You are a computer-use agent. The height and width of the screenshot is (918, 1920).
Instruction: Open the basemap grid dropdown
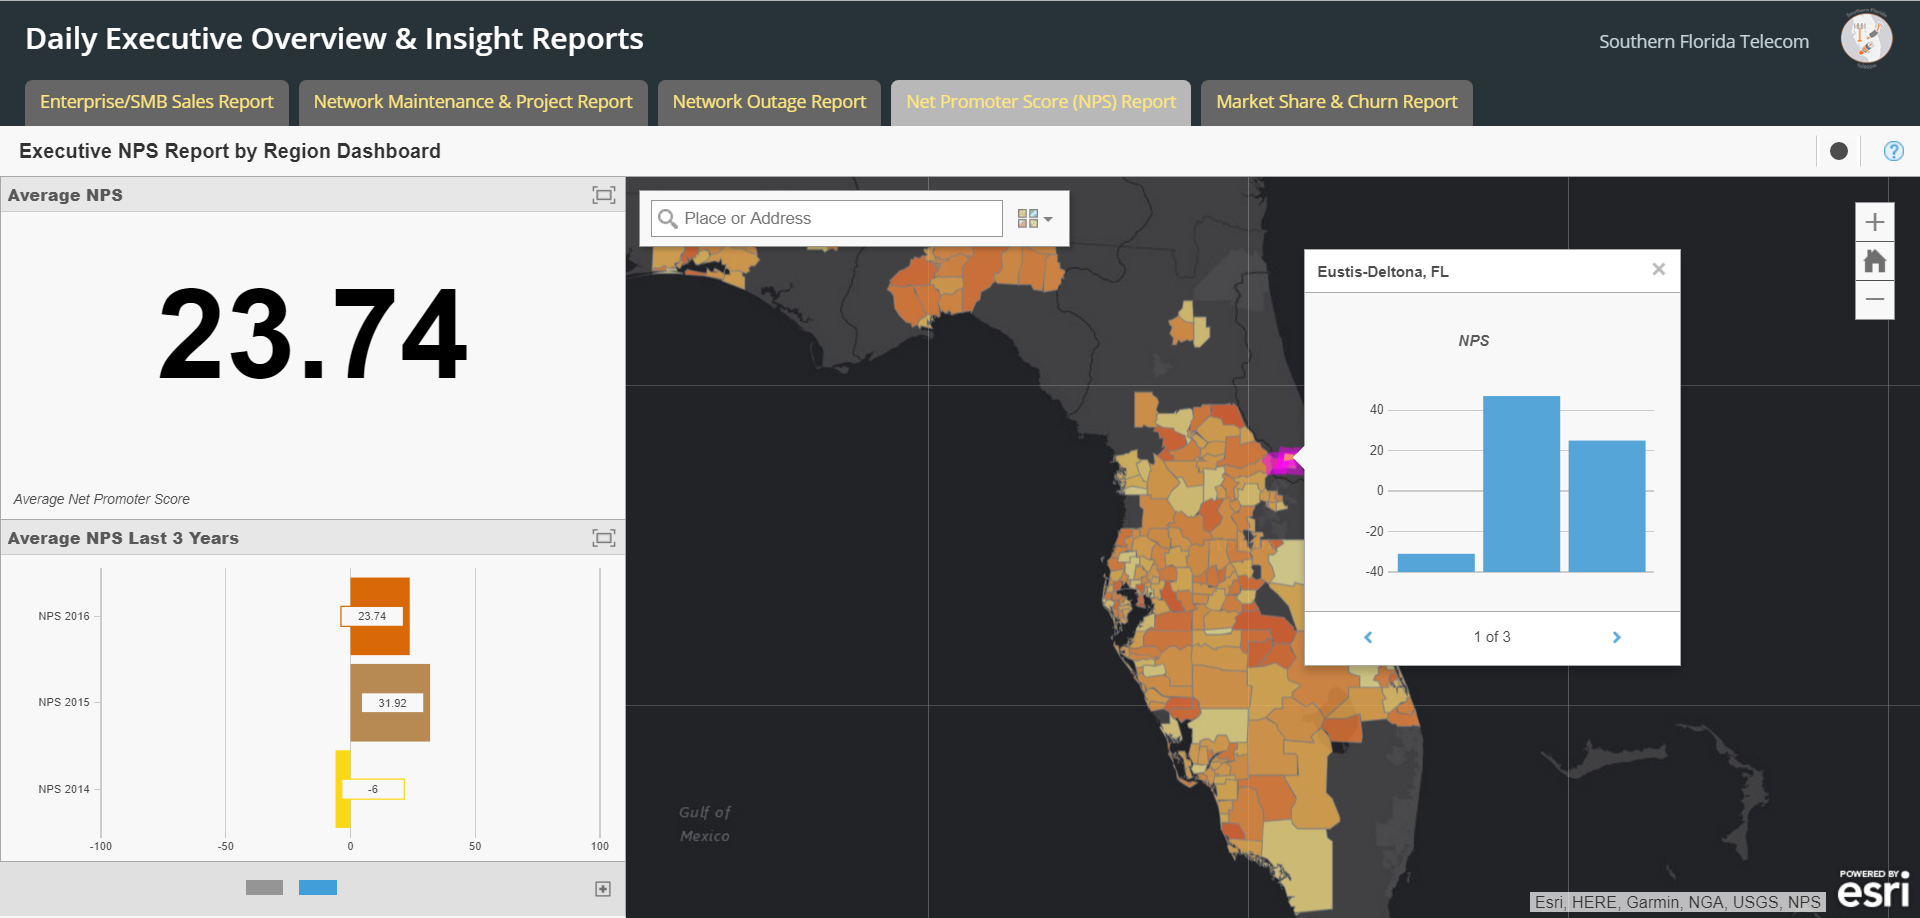[x=1034, y=219]
